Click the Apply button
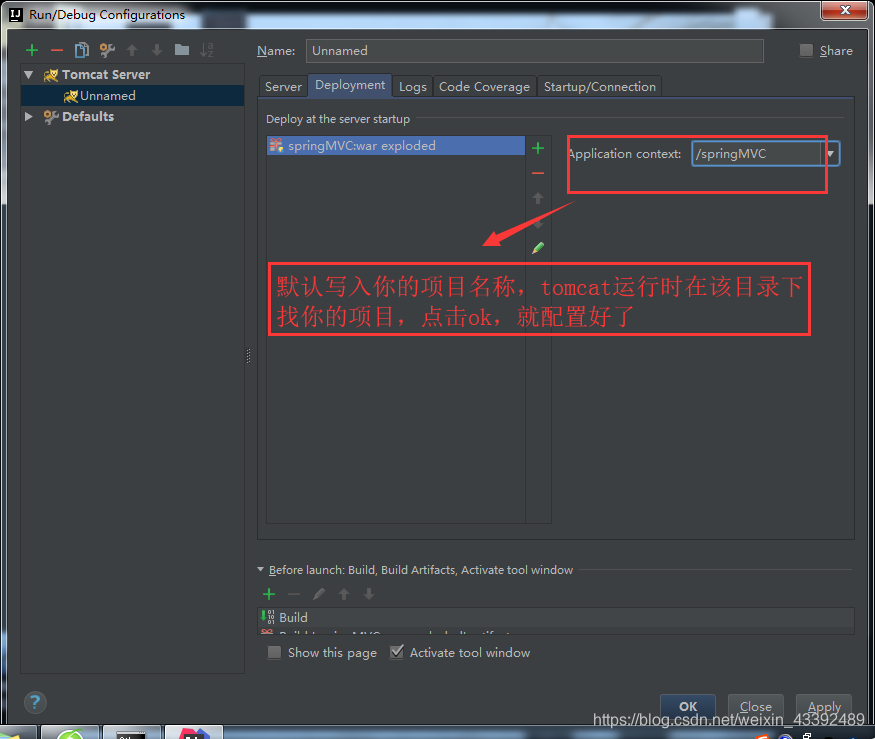The image size is (875, 739). (824, 707)
